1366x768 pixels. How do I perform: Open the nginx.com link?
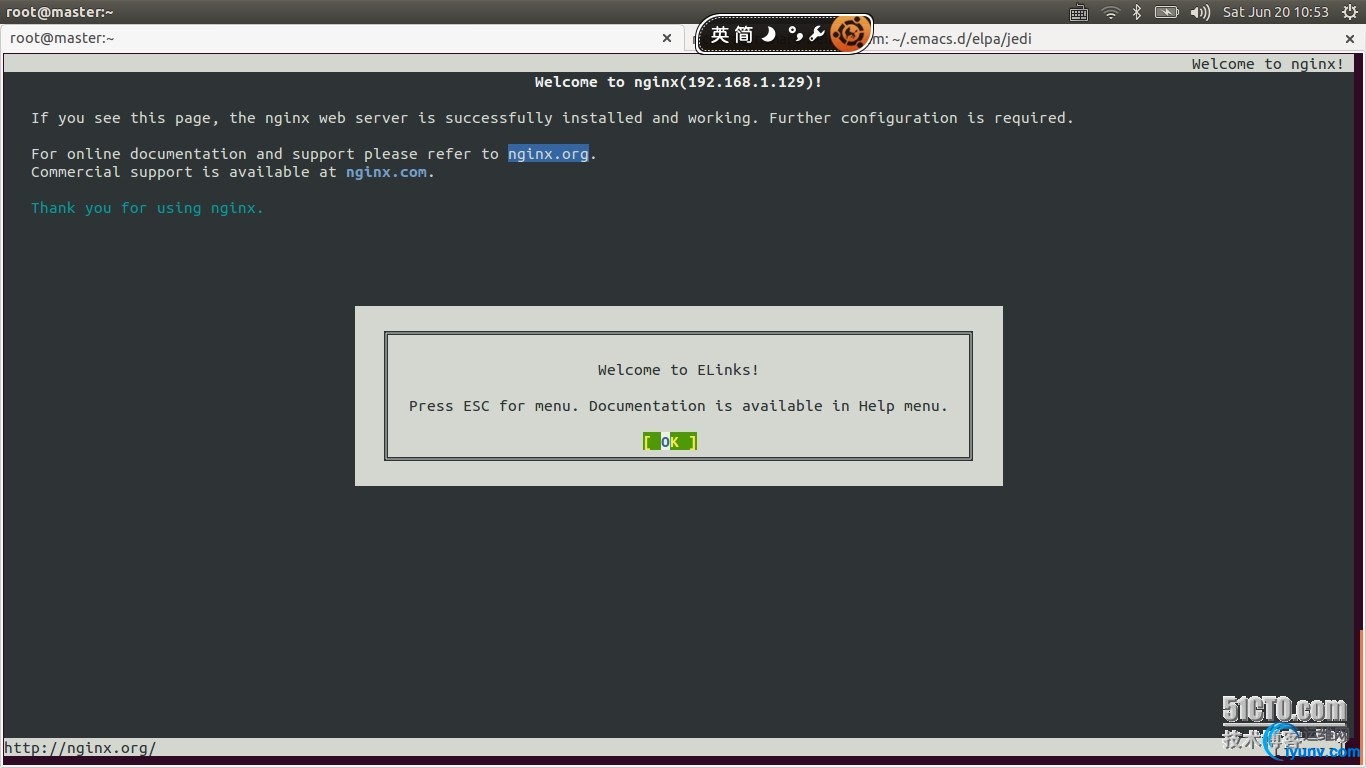(386, 172)
